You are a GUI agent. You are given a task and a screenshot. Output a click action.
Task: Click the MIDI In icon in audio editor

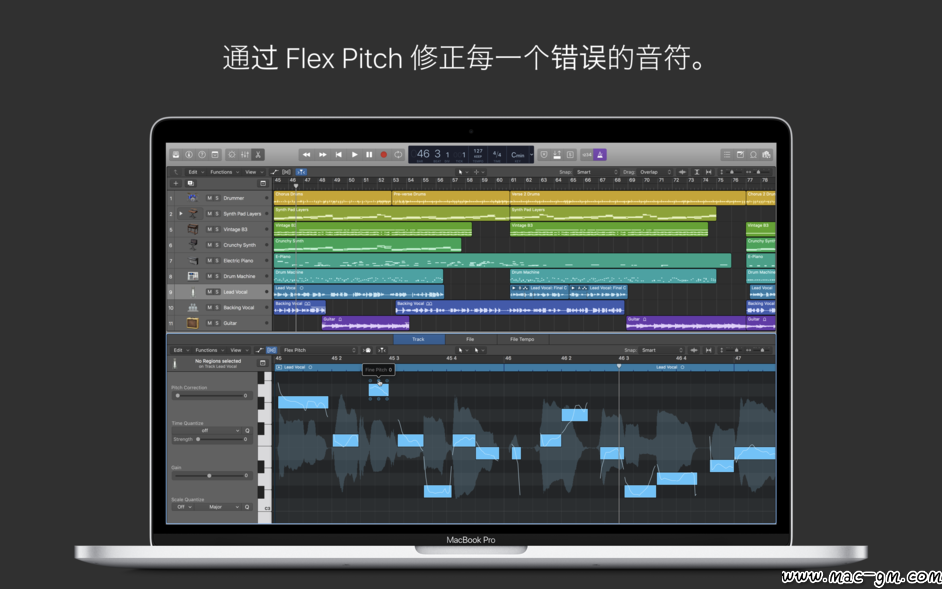pyautogui.click(x=366, y=350)
